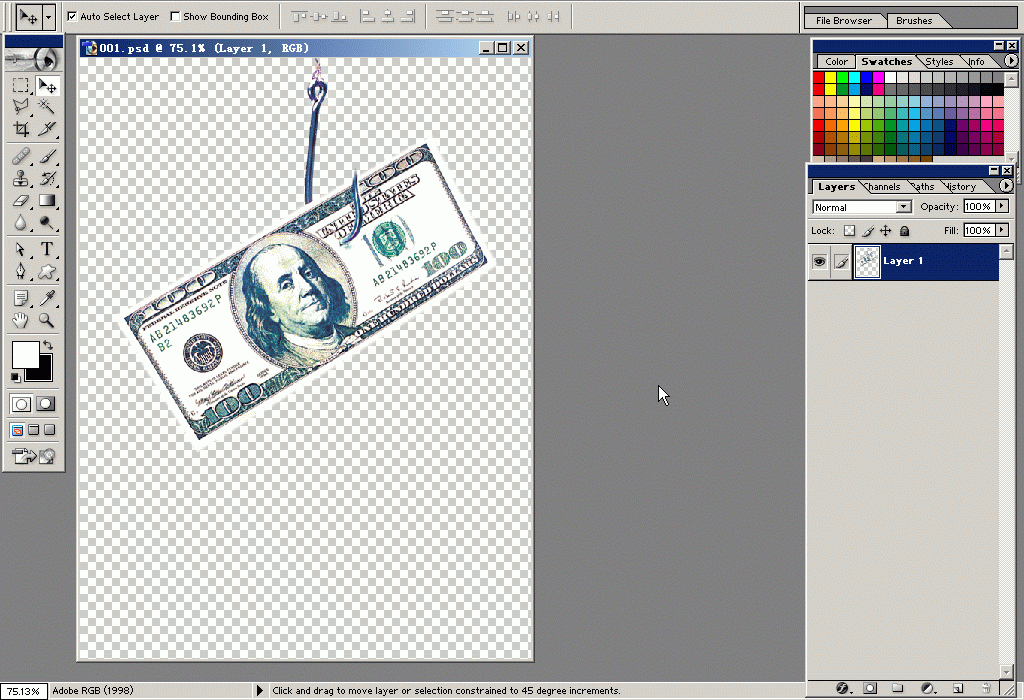Switch to Quick Mask Mode
Image resolution: width=1024 pixels, height=700 pixels.
46,404
